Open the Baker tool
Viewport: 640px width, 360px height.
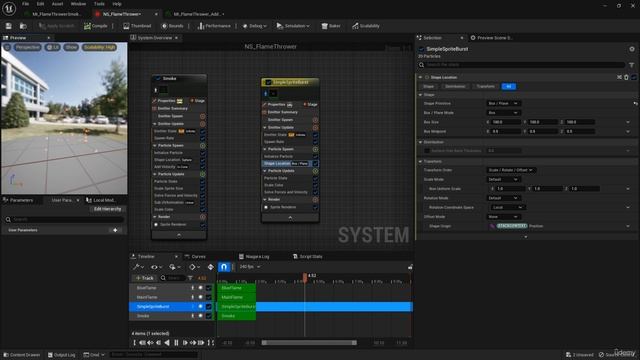click(x=331, y=26)
